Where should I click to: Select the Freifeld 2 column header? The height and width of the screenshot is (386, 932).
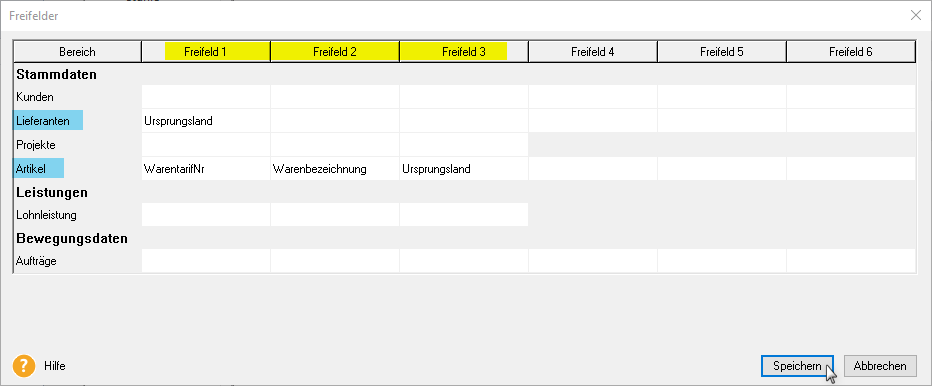point(335,52)
